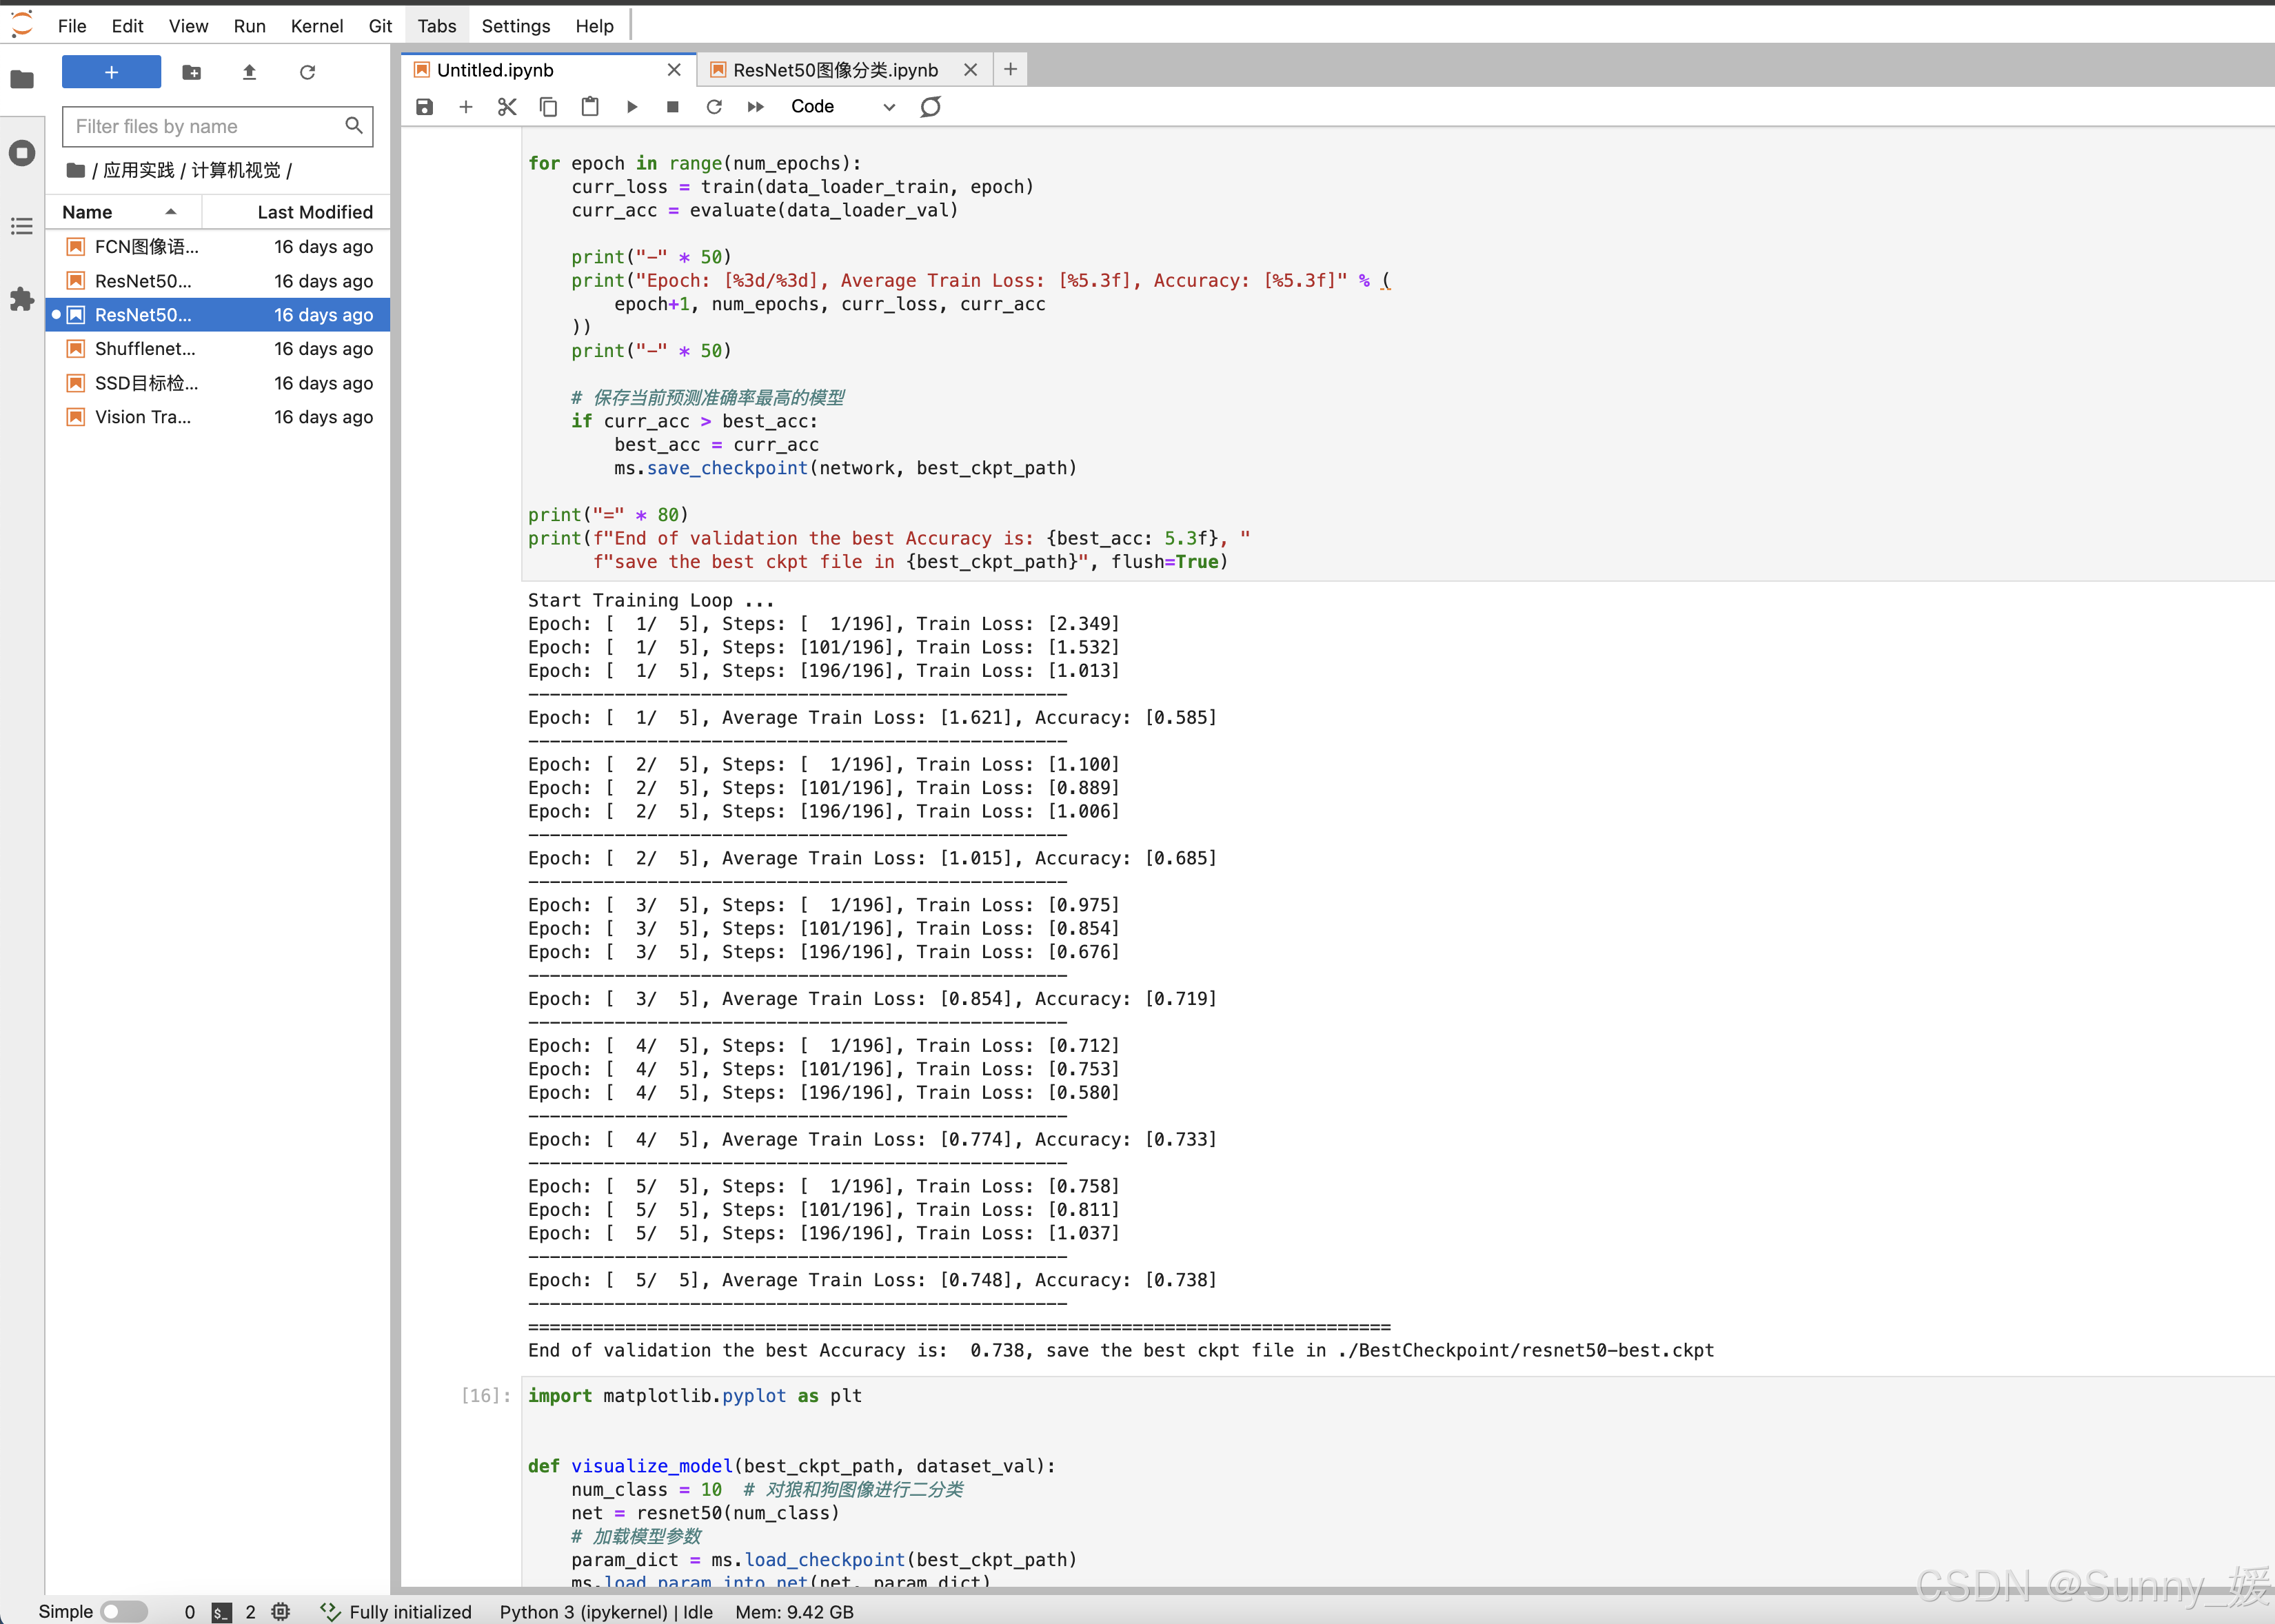The width and height of the screenshot is (2275, 1624).
Task: Open the View menu
Action: pyautogui.click(x=188, y=26)
